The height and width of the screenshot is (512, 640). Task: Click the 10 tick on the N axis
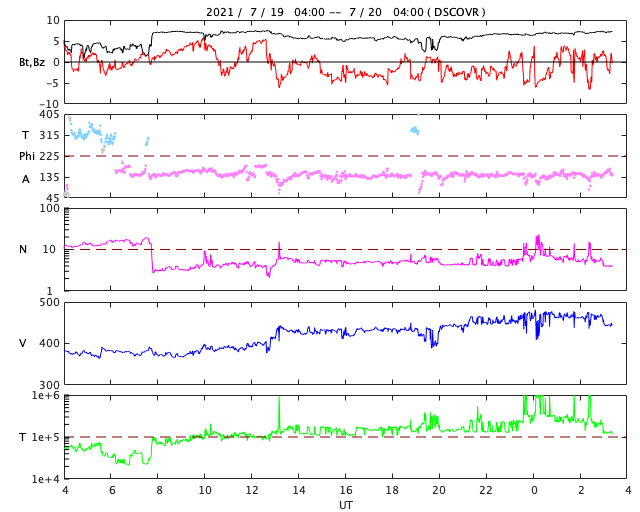pos(49,249)
